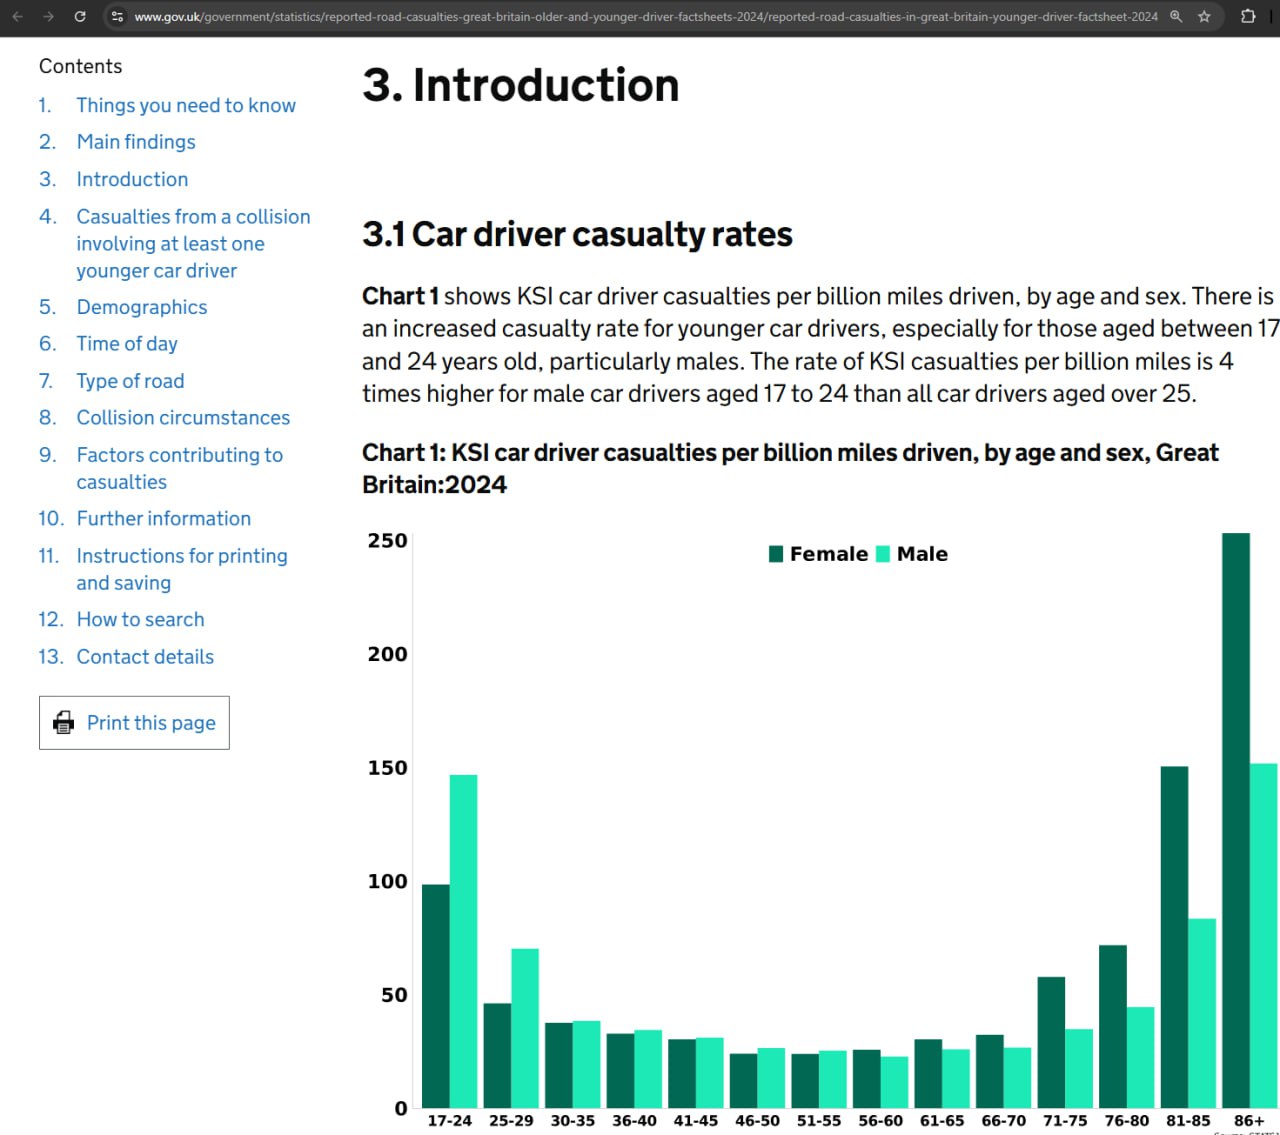Bookmark this page with the star icon
This screenshot has height=1135, width=1280.
tap(1204, 16)
